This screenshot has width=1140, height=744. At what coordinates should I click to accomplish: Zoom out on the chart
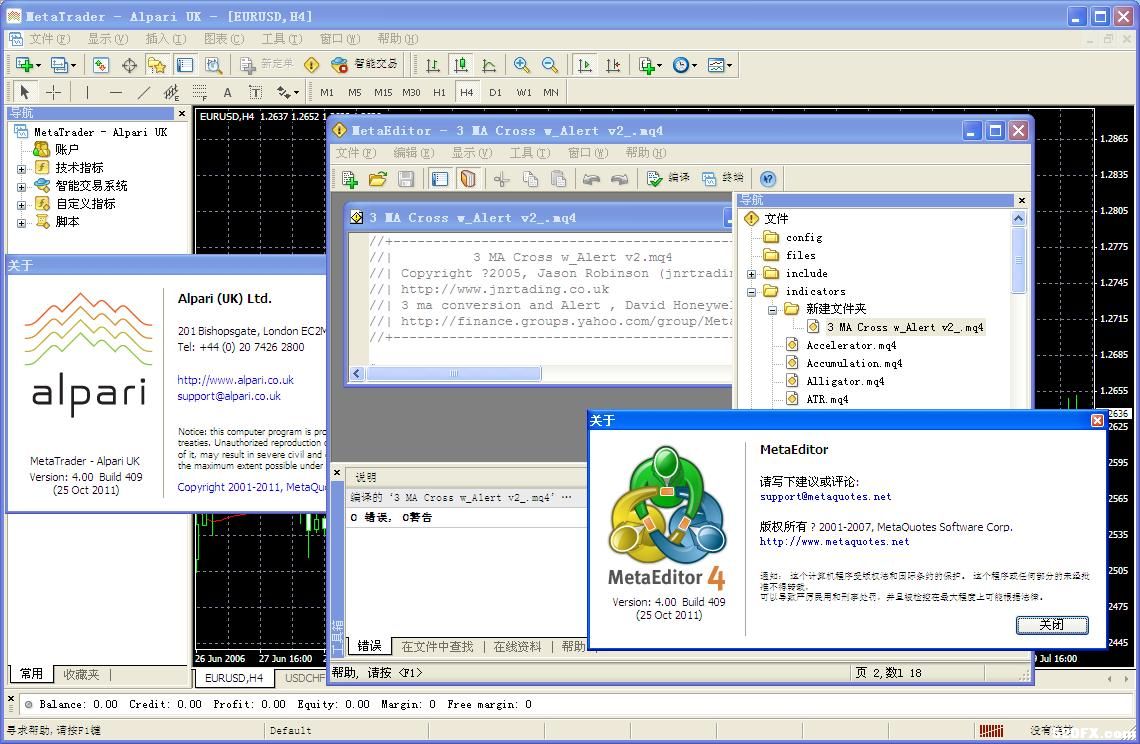click(550, 65)
